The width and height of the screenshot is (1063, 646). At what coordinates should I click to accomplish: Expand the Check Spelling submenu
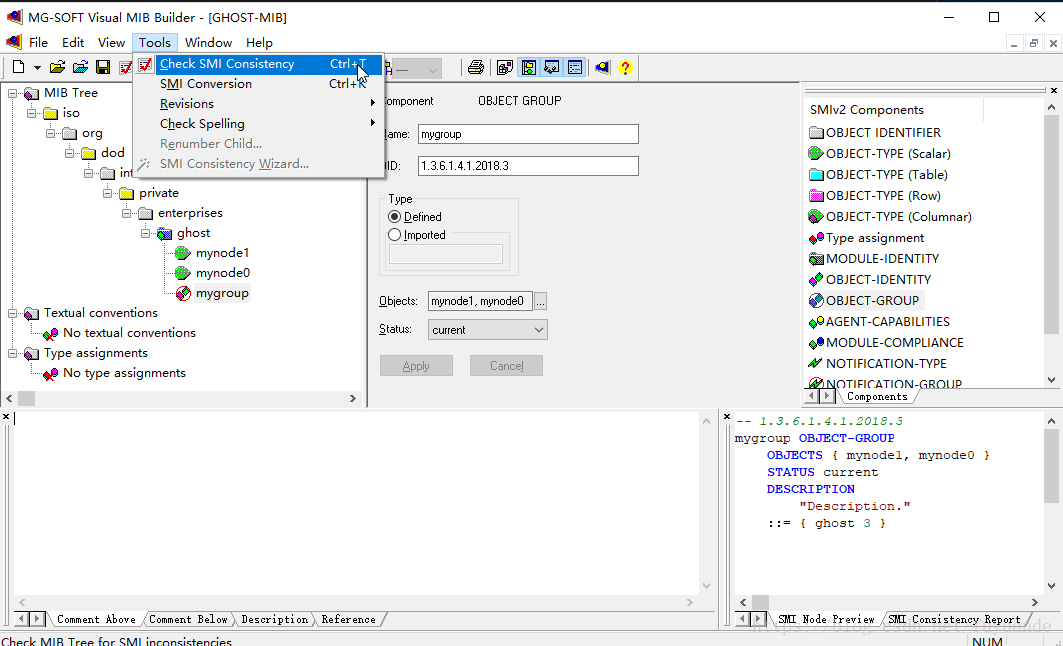[258, 123]
